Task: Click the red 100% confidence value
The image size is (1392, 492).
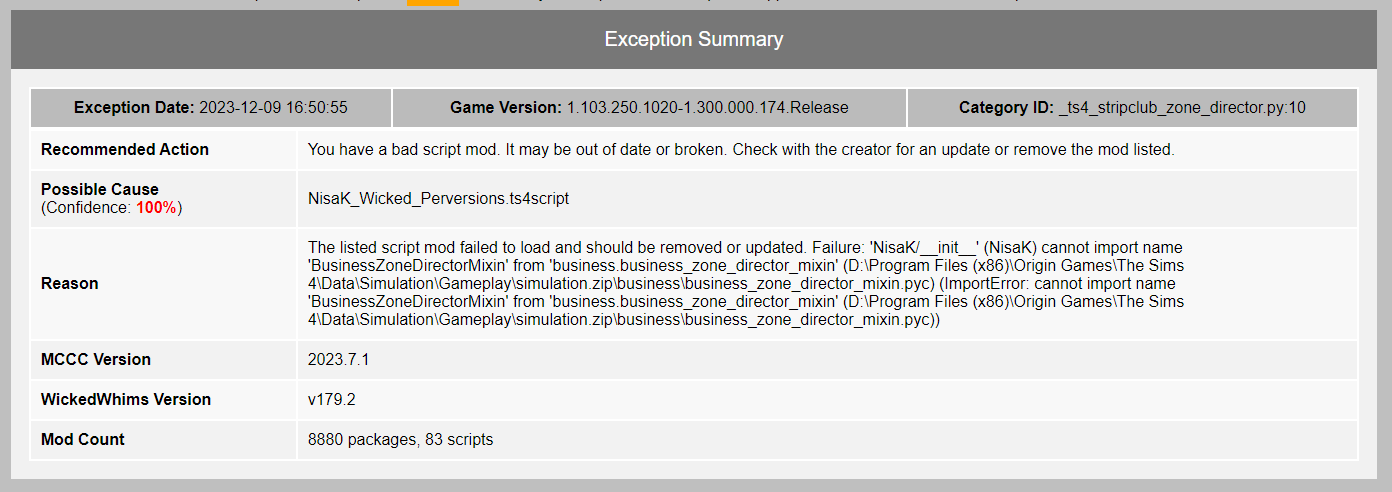Action: pyautogui.click(x=157, y=208)
